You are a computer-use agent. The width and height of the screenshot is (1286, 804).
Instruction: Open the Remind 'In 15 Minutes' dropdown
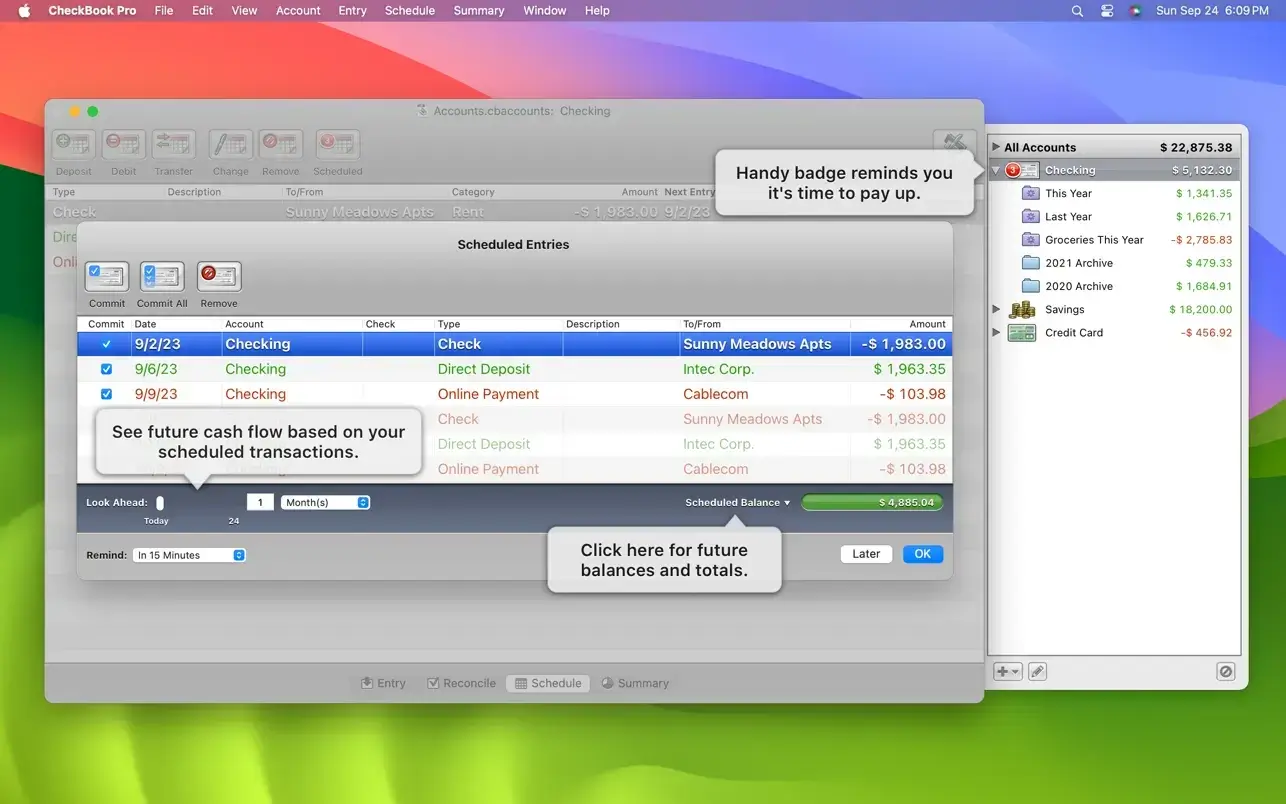[189, 555]
